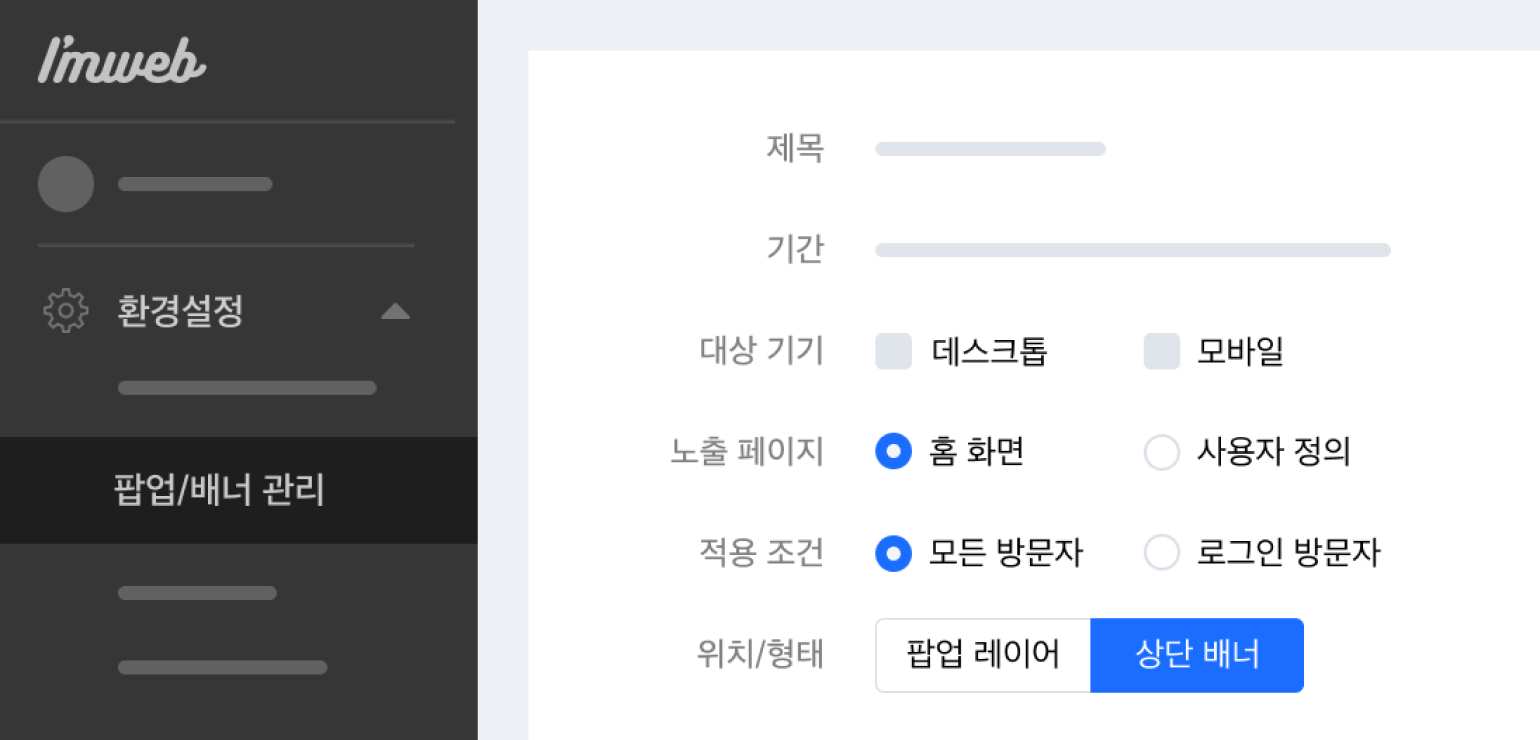Open 팝업/배너 관리 in the sidebar
The image size is (1540, 740).
tap(219, 491)
